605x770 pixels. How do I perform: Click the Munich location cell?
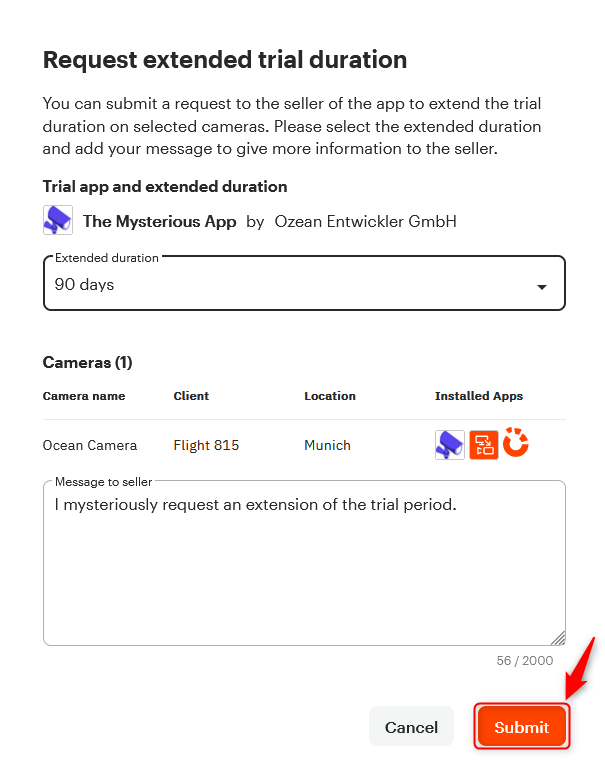pyautogui.click(x=328, y=445)
